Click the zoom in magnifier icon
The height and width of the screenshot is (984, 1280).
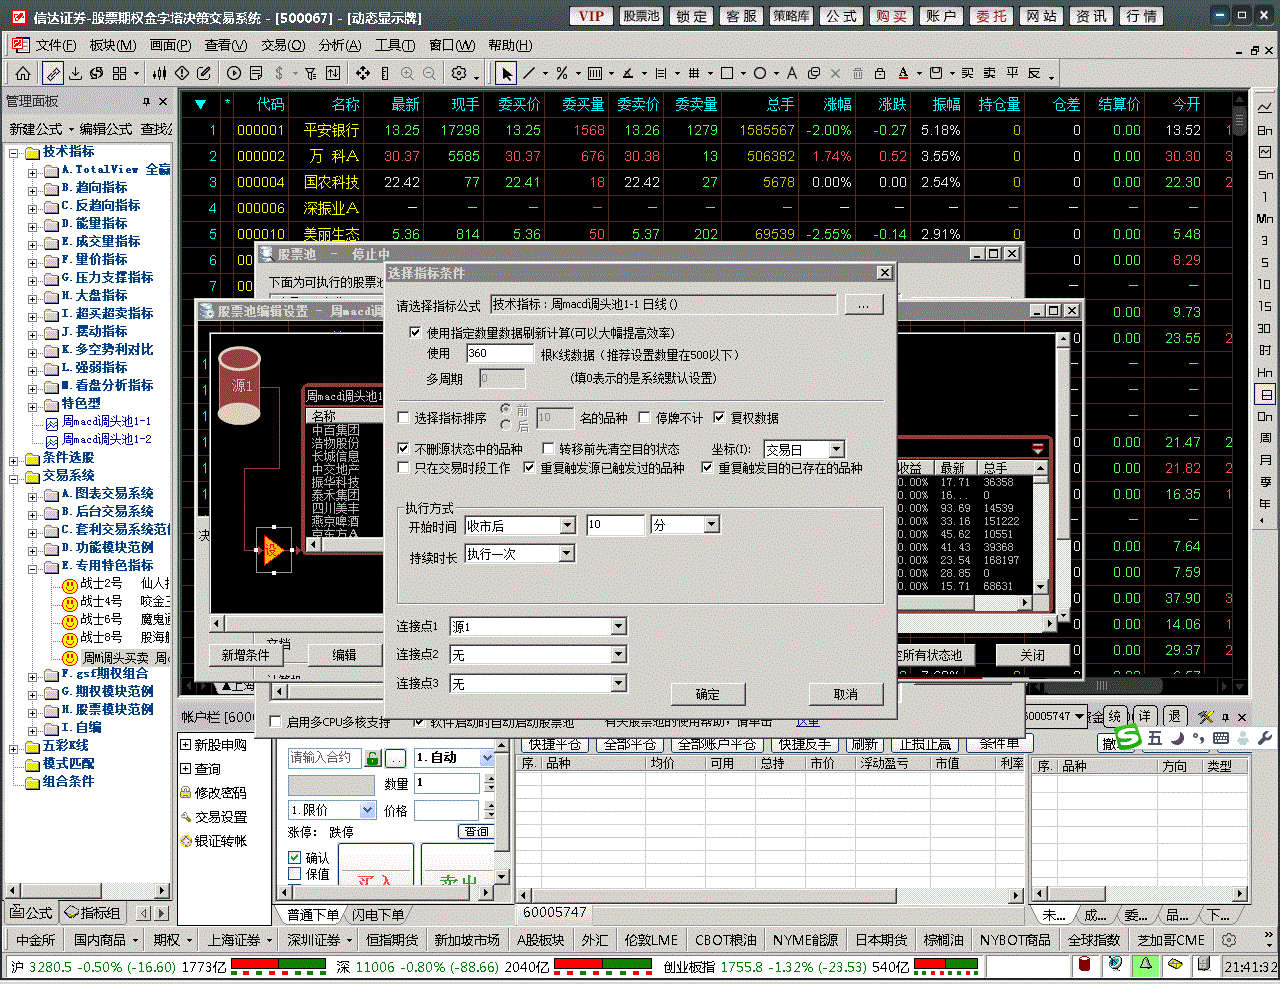(x=407, y=73)
